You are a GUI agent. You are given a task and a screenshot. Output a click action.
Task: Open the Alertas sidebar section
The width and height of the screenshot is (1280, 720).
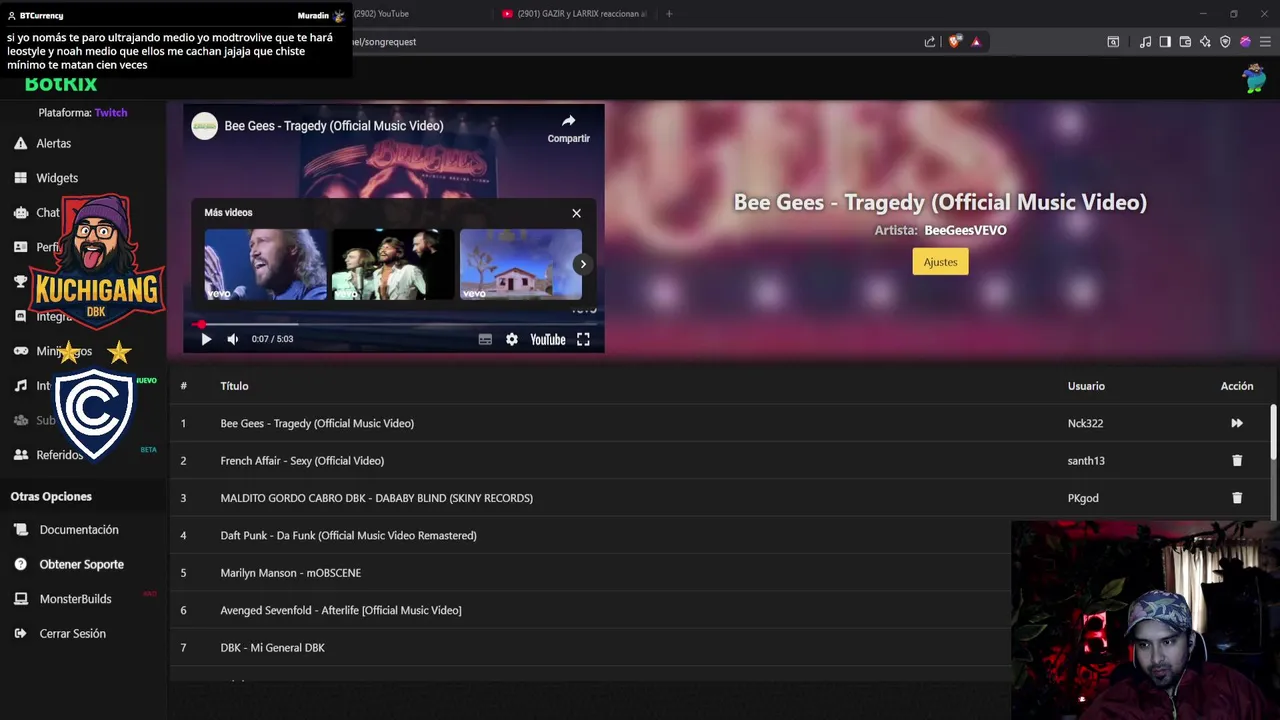point(53,143)
